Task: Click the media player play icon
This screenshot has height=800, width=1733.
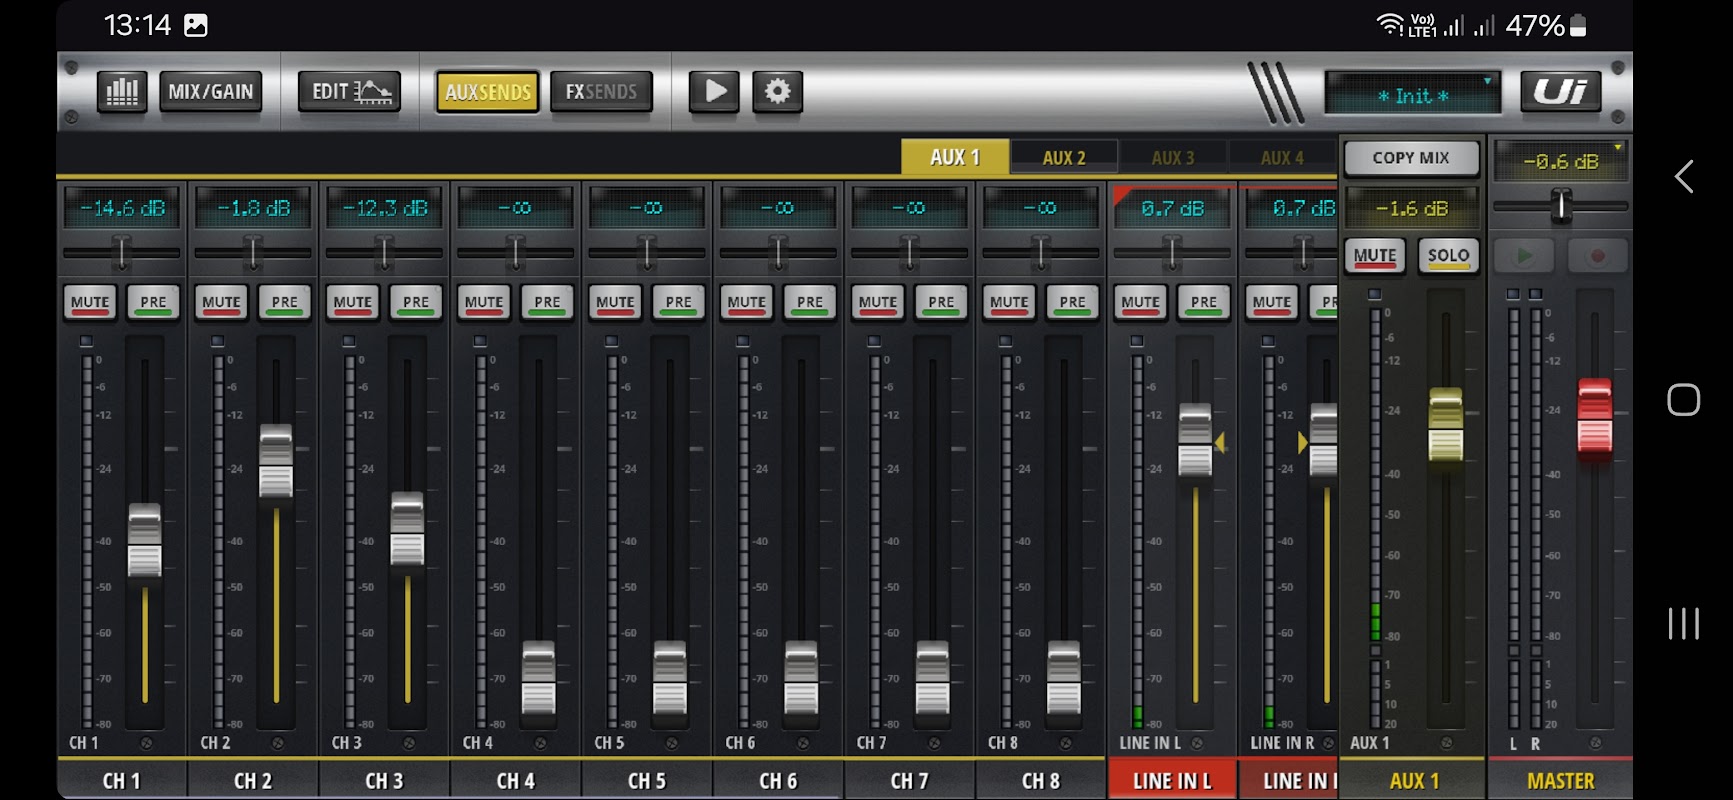Action: click(714, 92)
